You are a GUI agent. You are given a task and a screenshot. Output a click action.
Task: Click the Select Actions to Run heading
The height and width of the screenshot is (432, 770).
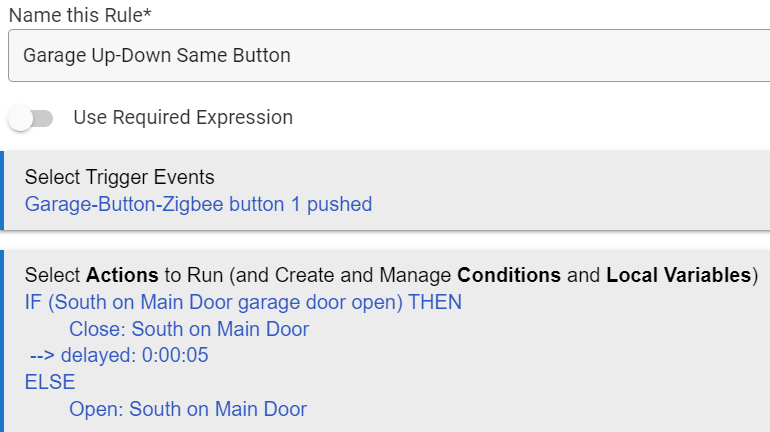tap(390, 275)
